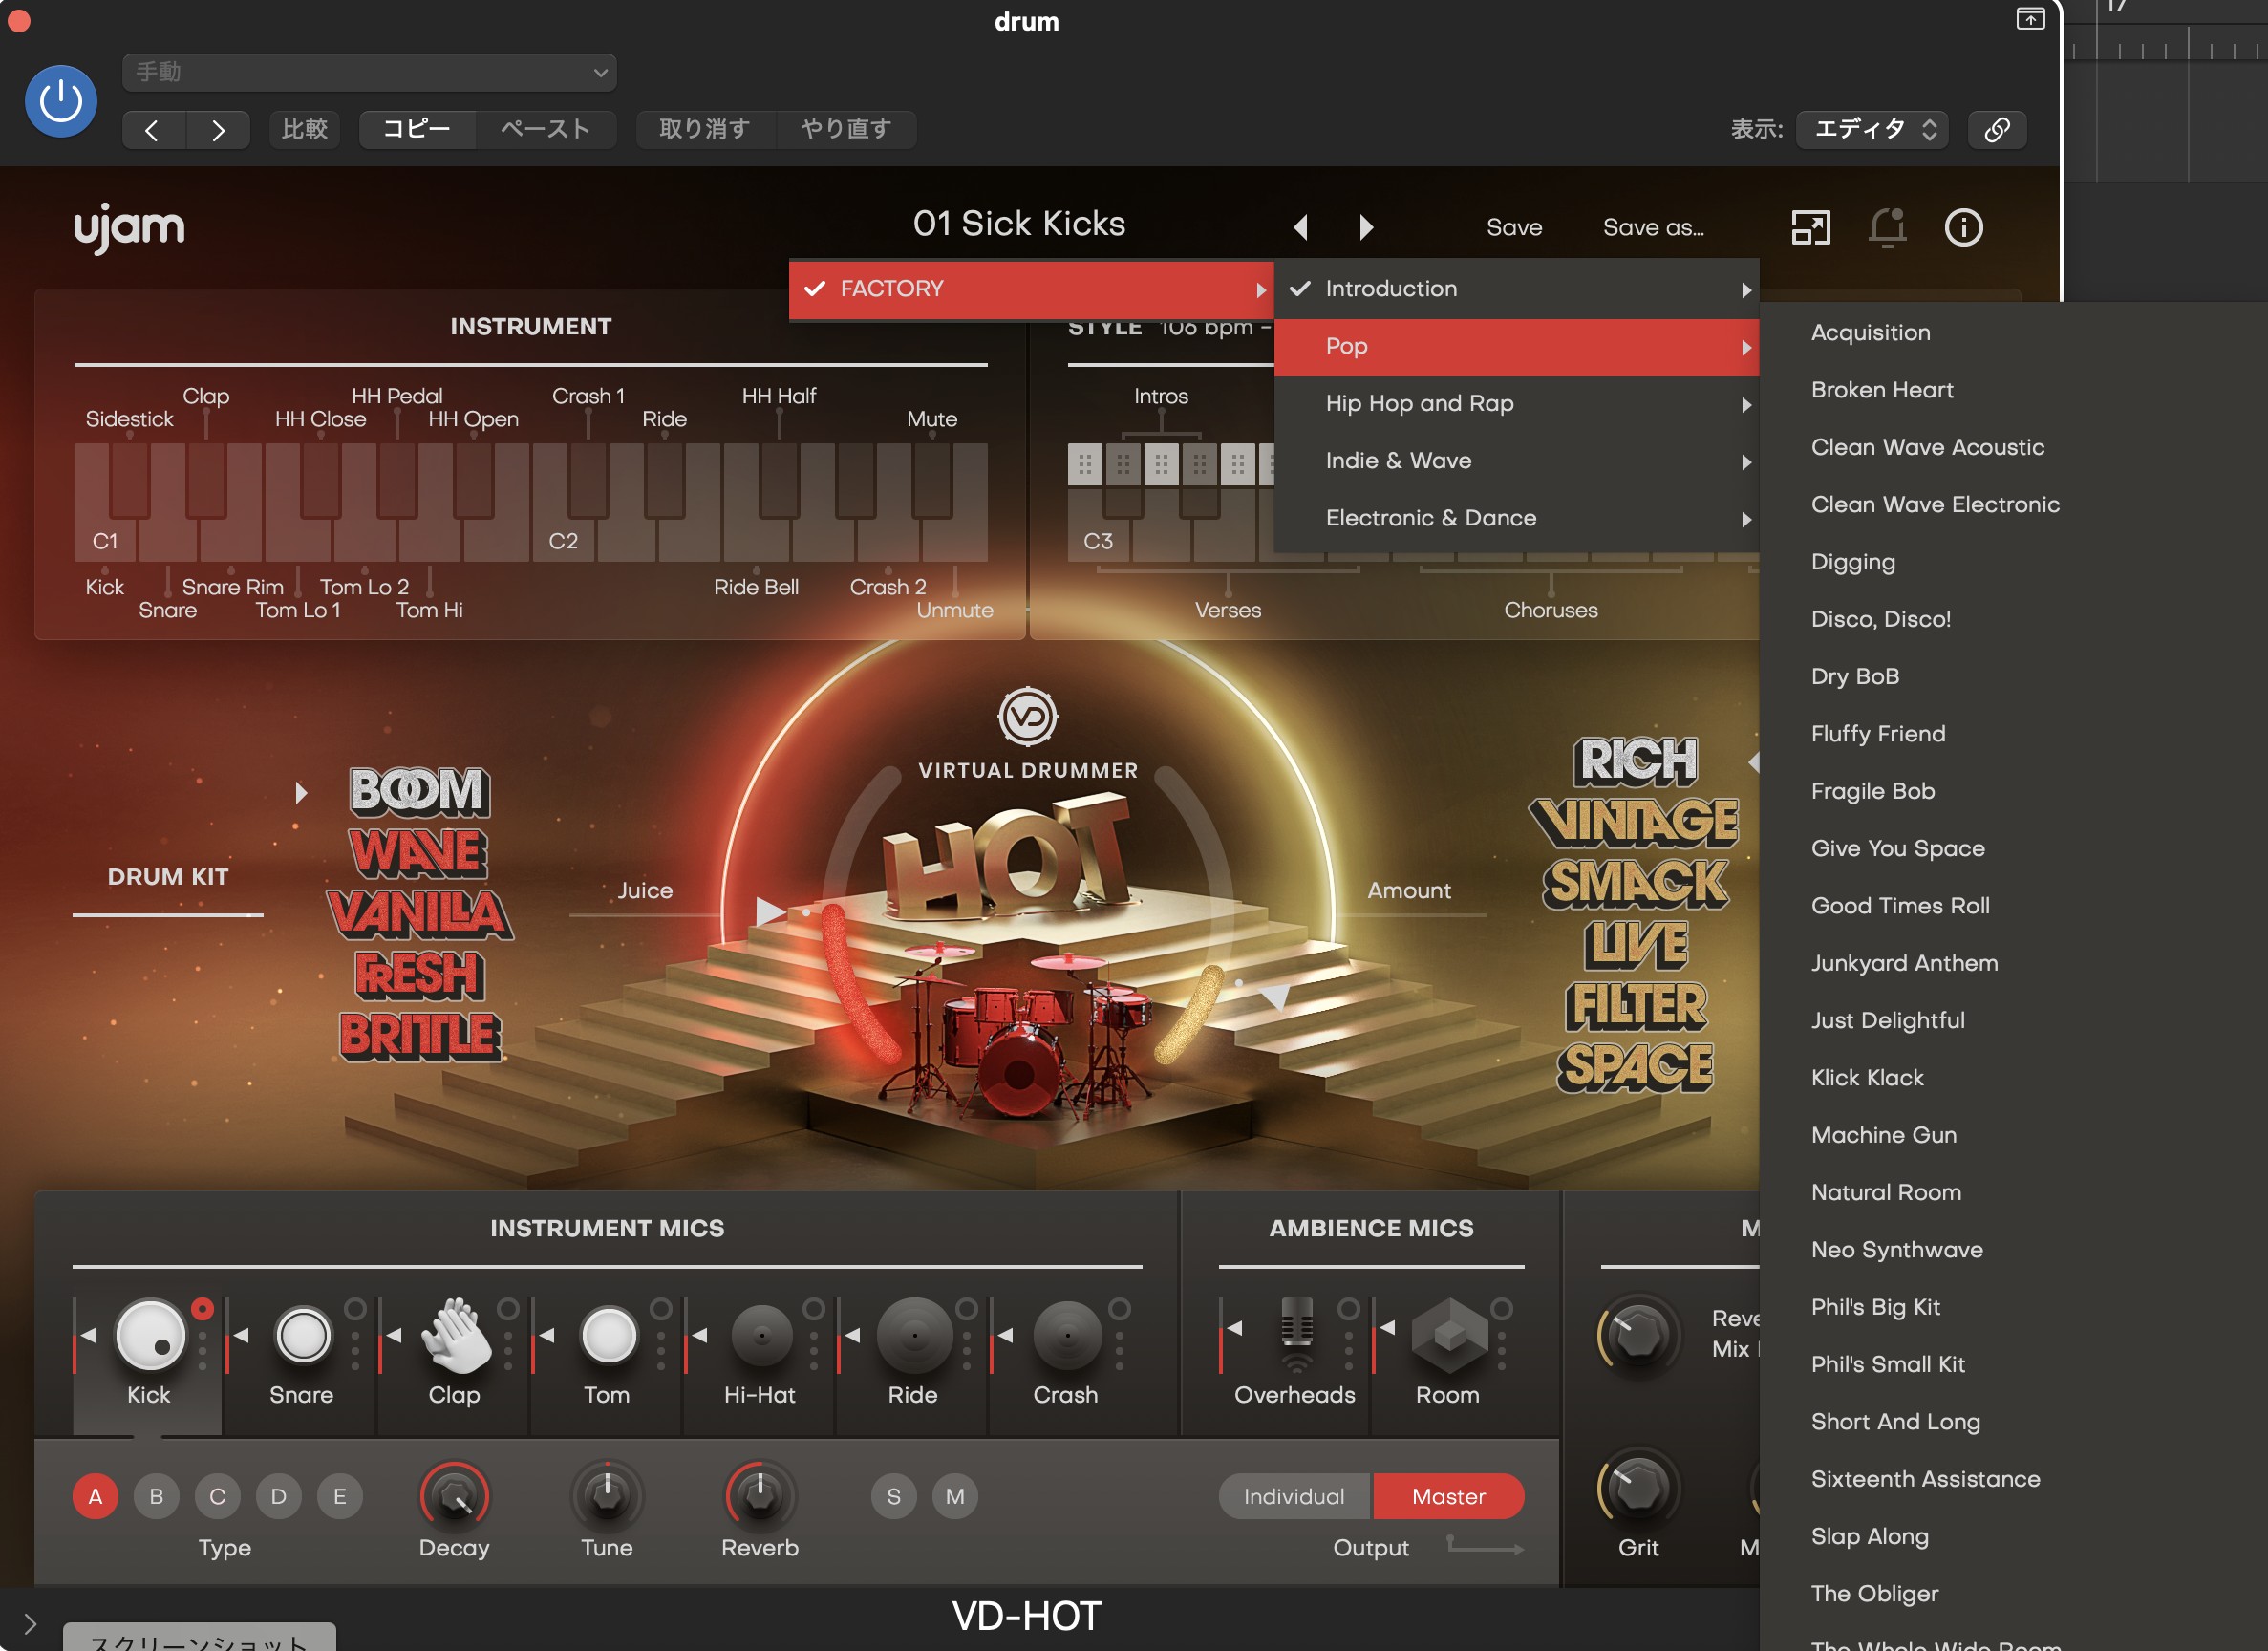This screenshot has height=1651, width=2268.
Task: Select the Crash cymbal mic icon
Action: (x=1067, y=1335)
